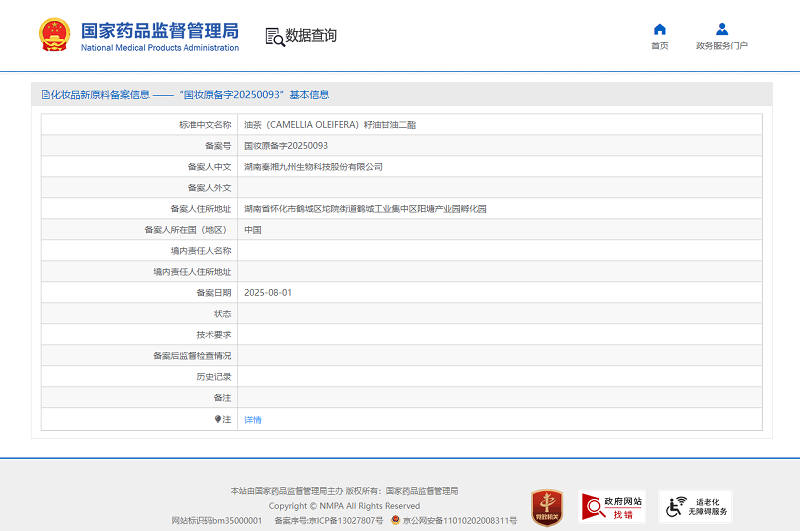Click the 数据查询 search document icon
This screenshot has width=800, height=531.
pos(274,37)
